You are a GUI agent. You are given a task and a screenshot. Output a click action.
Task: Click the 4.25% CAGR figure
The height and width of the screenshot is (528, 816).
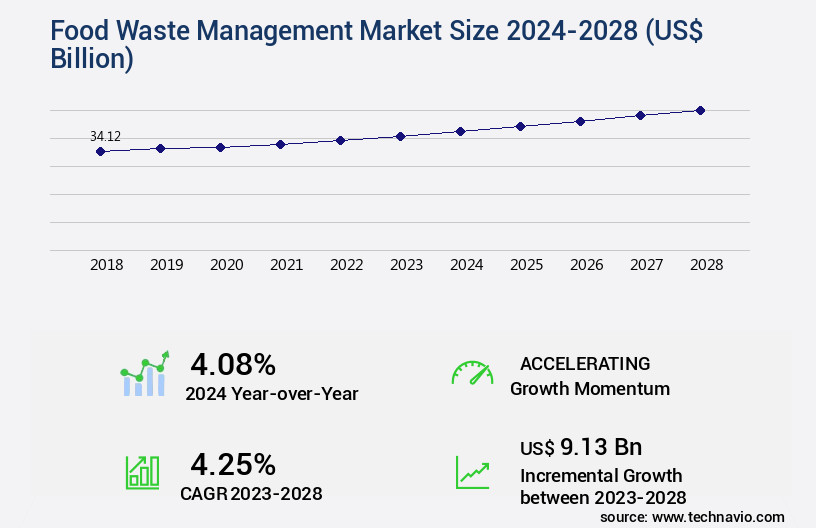pos(233,464)
